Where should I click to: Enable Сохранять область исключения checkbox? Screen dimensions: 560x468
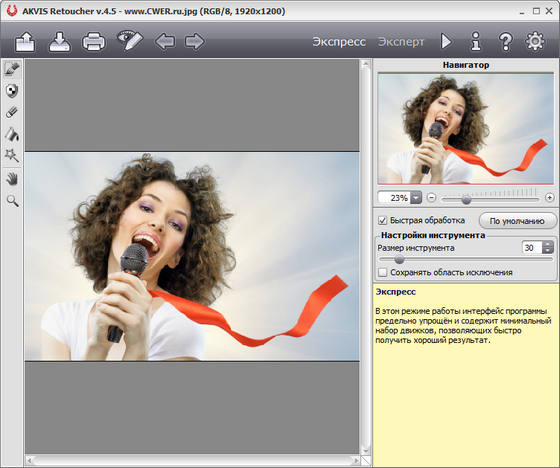382,273
